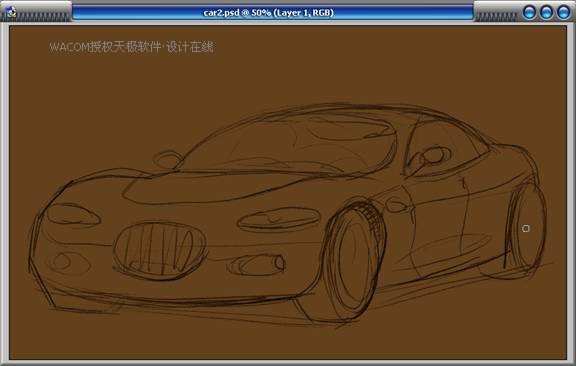The width and height of the screenshot is (576, 366).
Task: Click the fog light below the left headlight
Action: coord(256,264)
